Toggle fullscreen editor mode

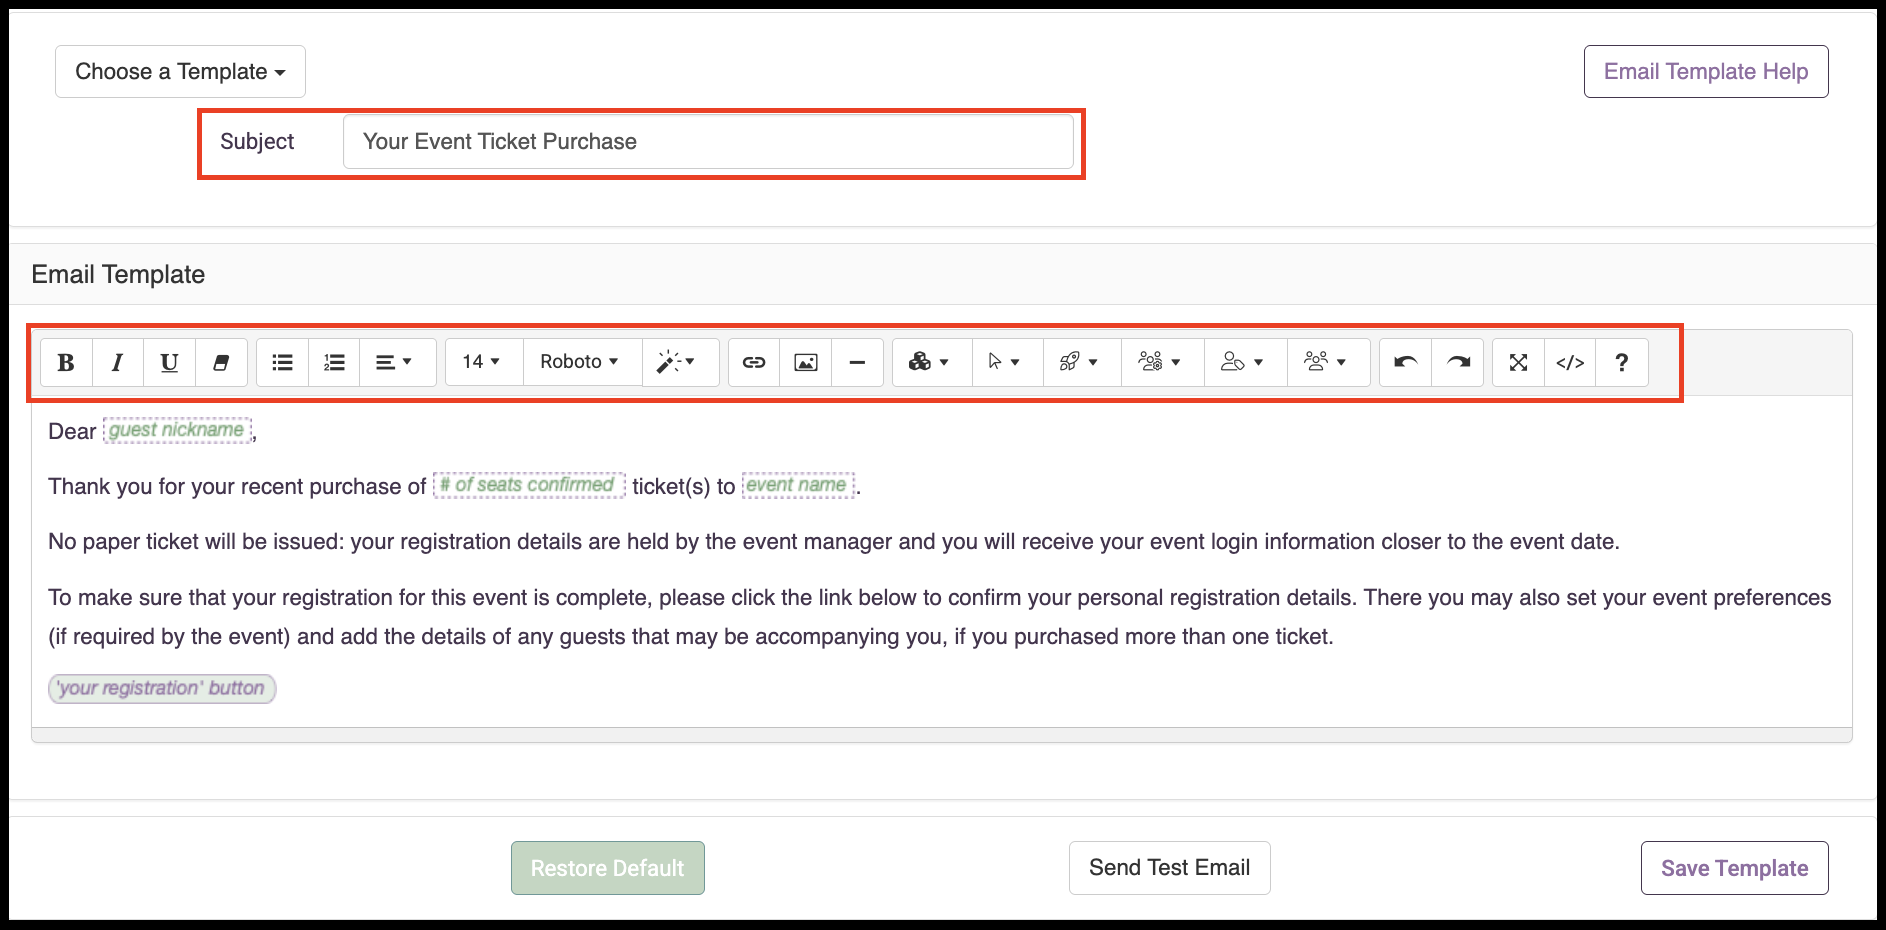1519,362
